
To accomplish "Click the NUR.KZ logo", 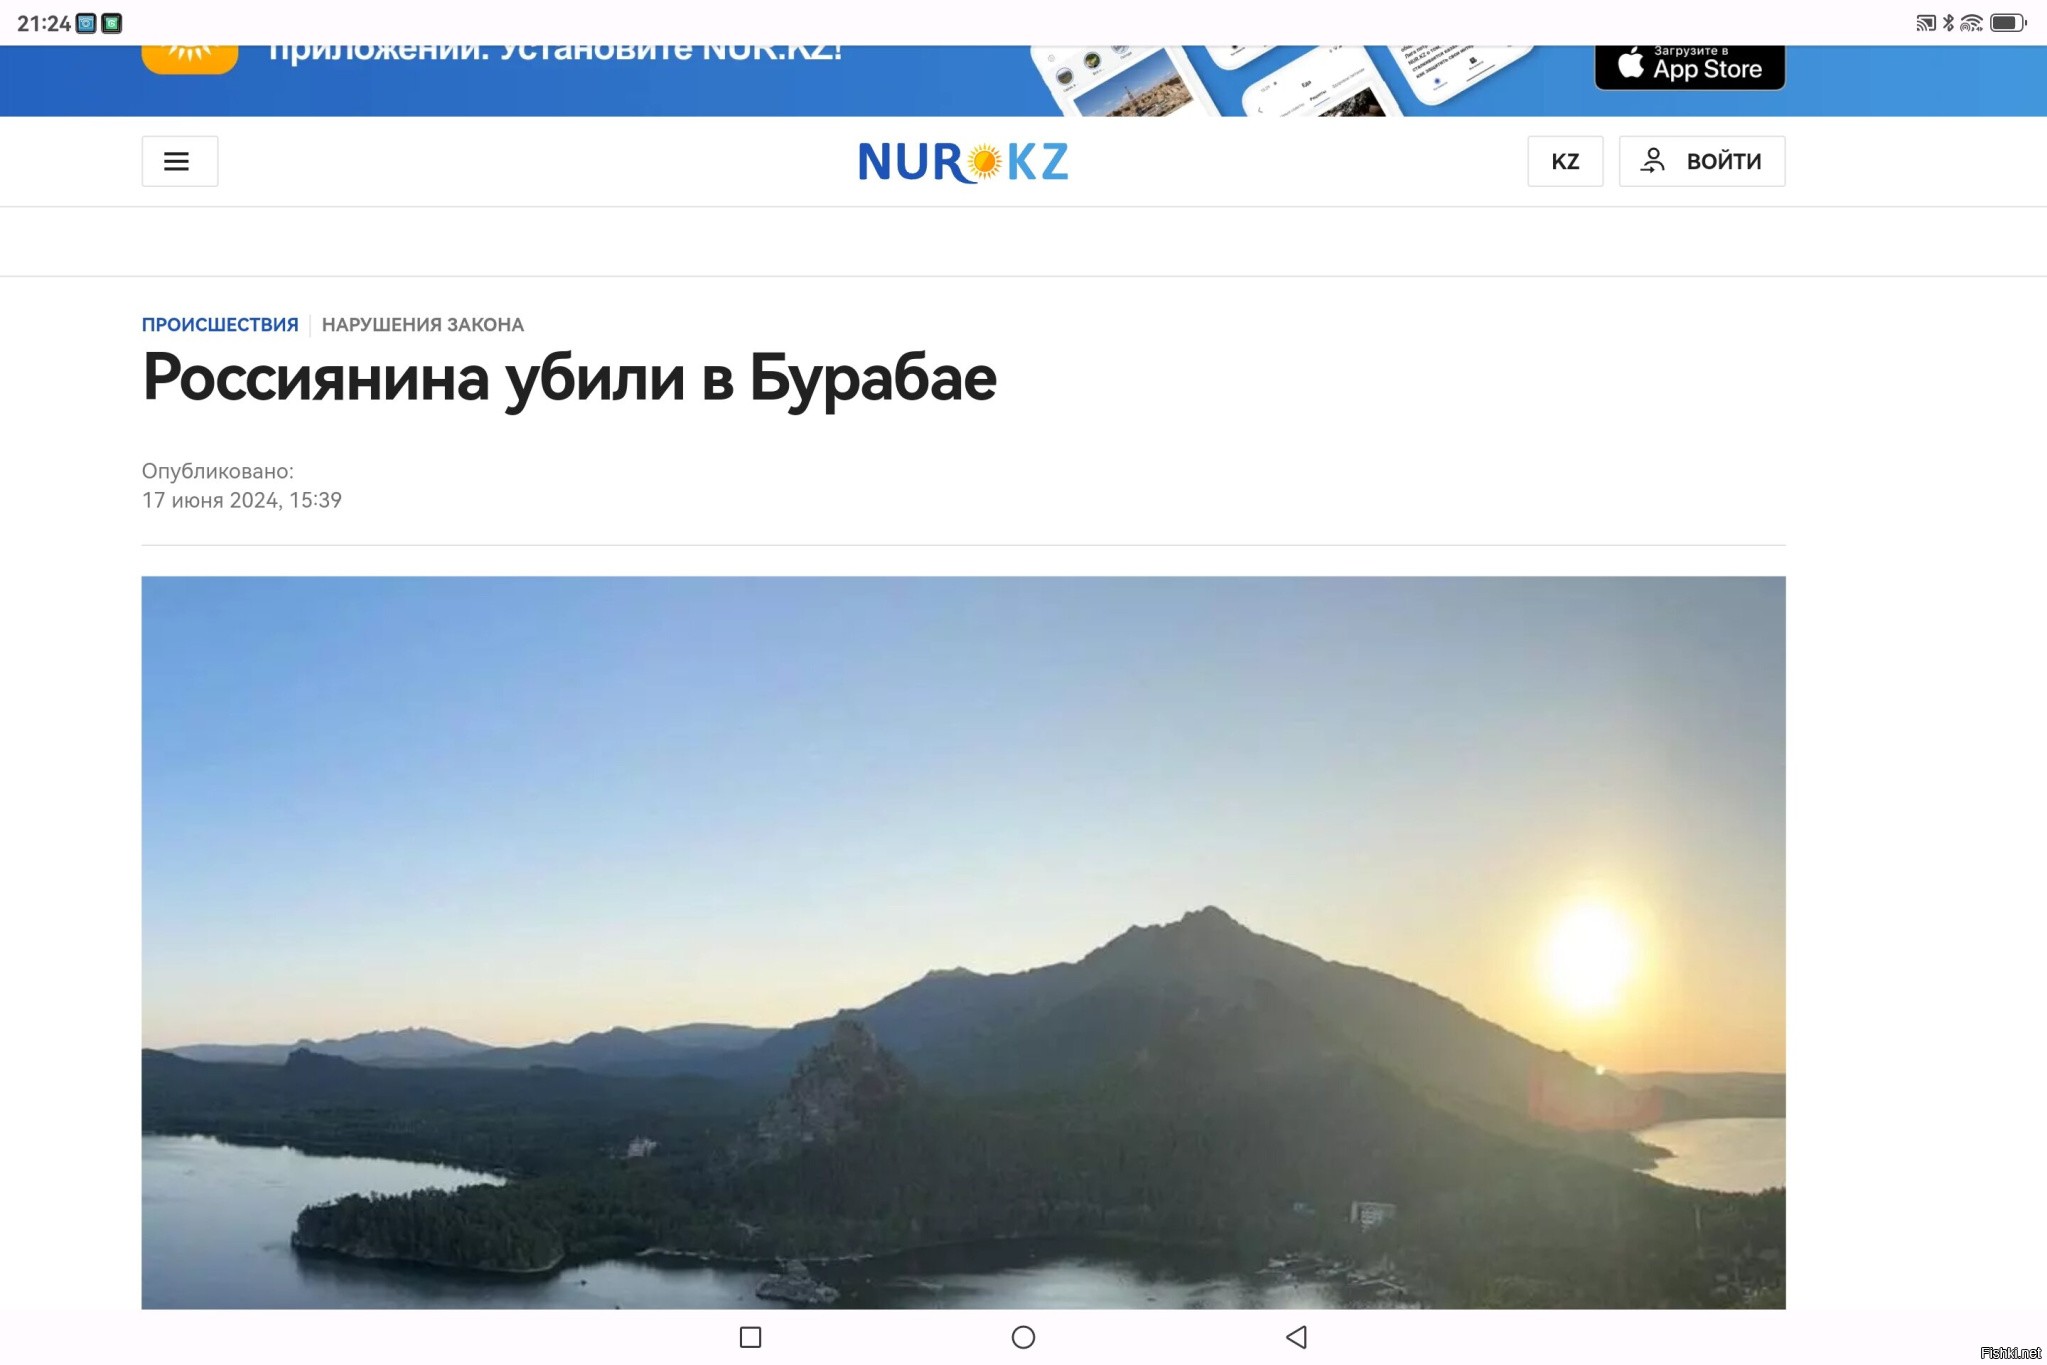I will (x=963, y=161).
